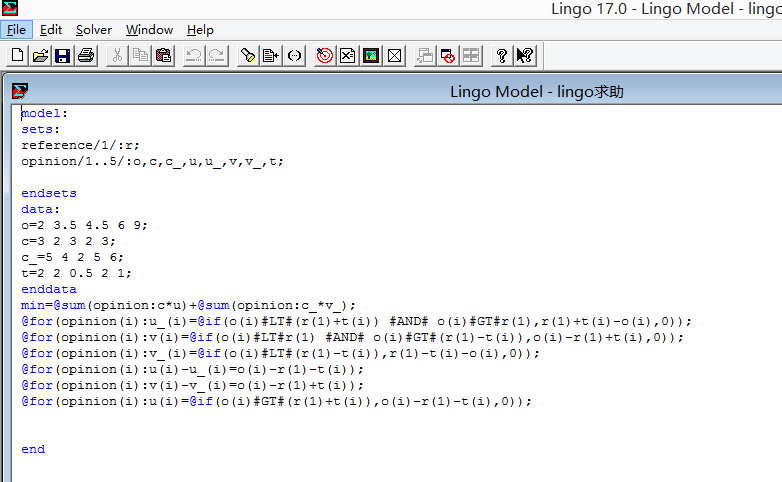The width and height of the screenshot is (782, 482).
Task: Open the Window menu
Action: [x=149, y=30]
